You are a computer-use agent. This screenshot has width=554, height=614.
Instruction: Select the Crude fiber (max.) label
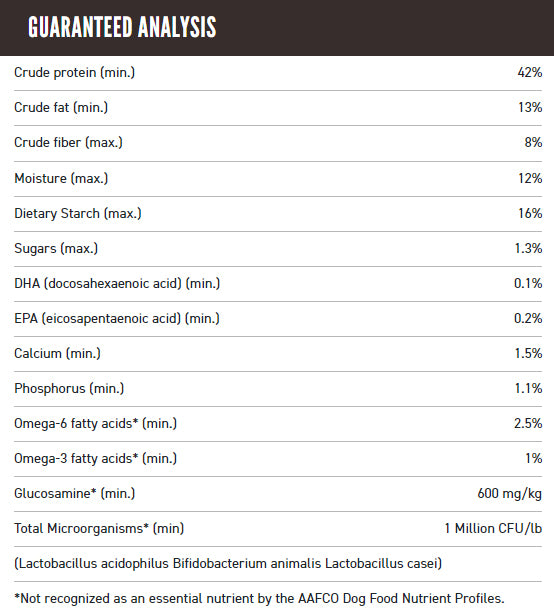[x=68, y=143]
